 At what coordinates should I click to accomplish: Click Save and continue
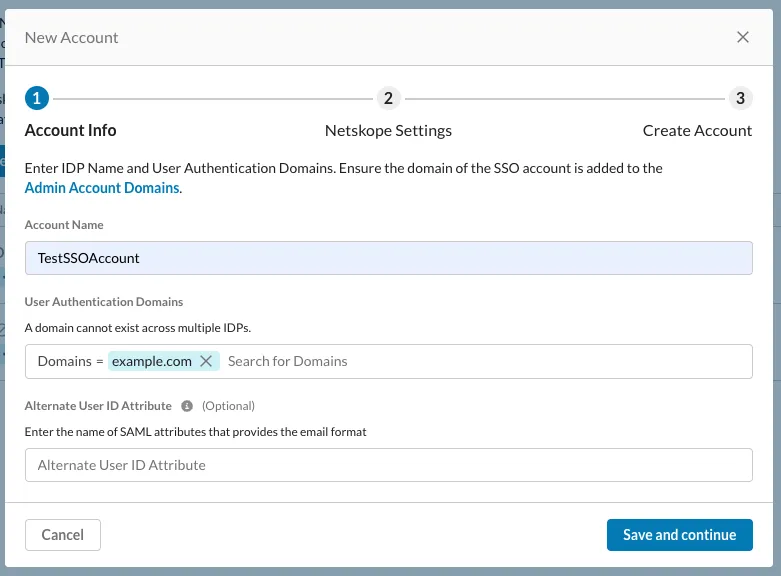(x=679, y=535)
